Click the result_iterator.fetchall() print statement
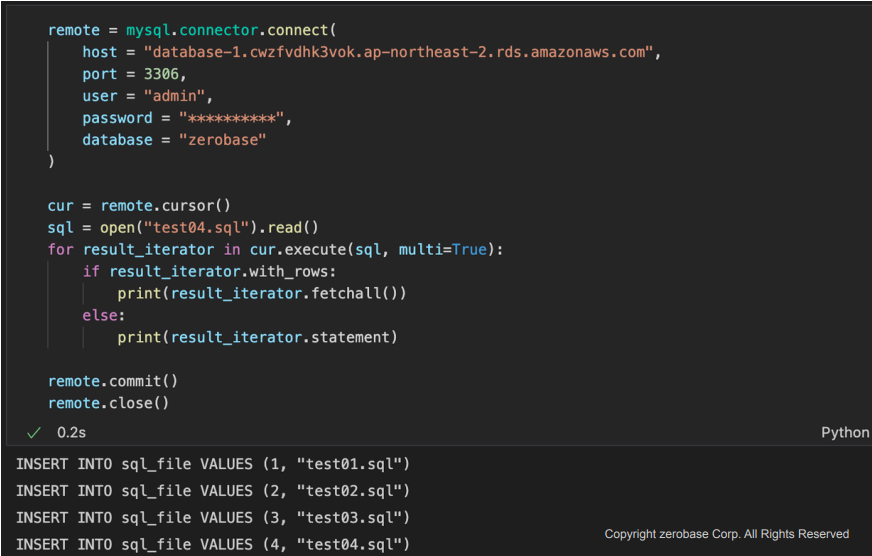Viewport: 872px width, 556px height. [x=262, y=294]
